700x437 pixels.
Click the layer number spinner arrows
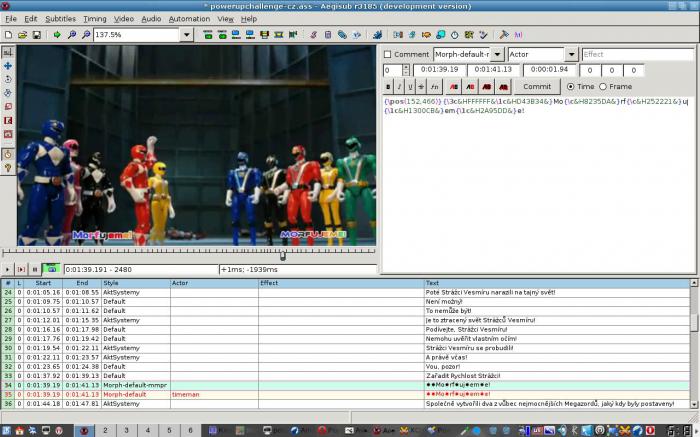[x=405, y=70]
